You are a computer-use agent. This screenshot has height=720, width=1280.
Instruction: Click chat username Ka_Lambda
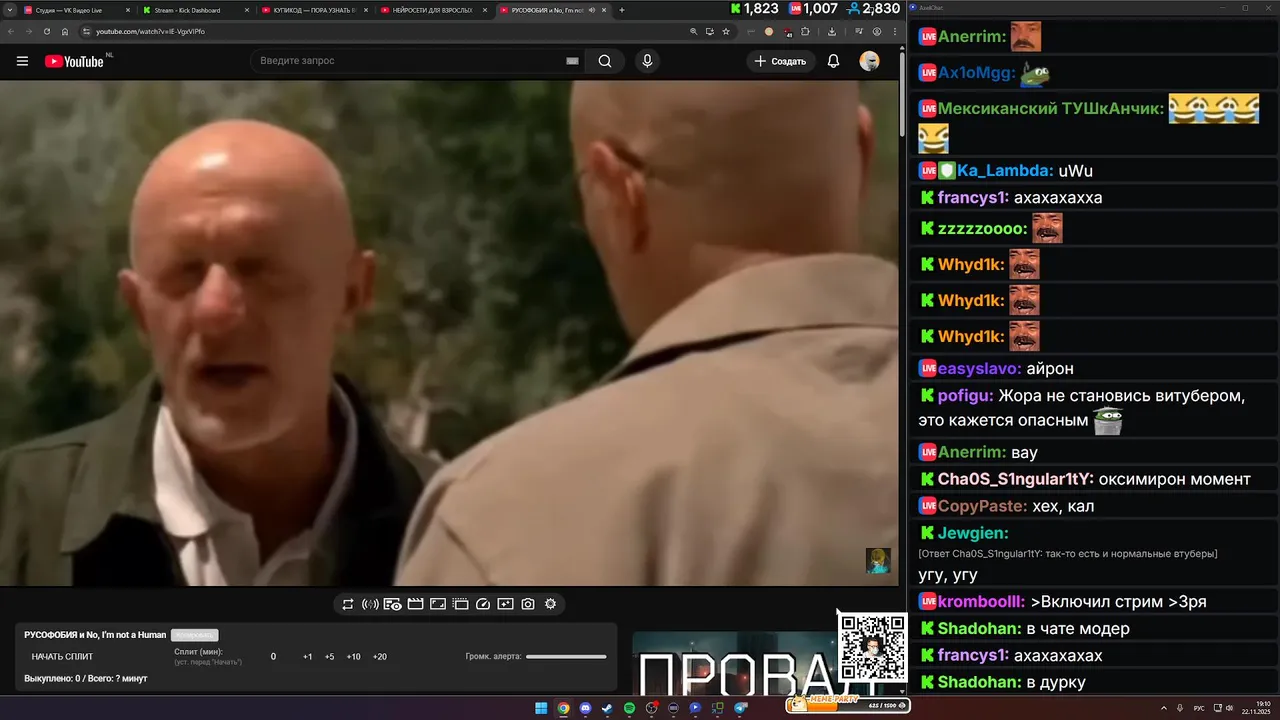pos(1005,171)
